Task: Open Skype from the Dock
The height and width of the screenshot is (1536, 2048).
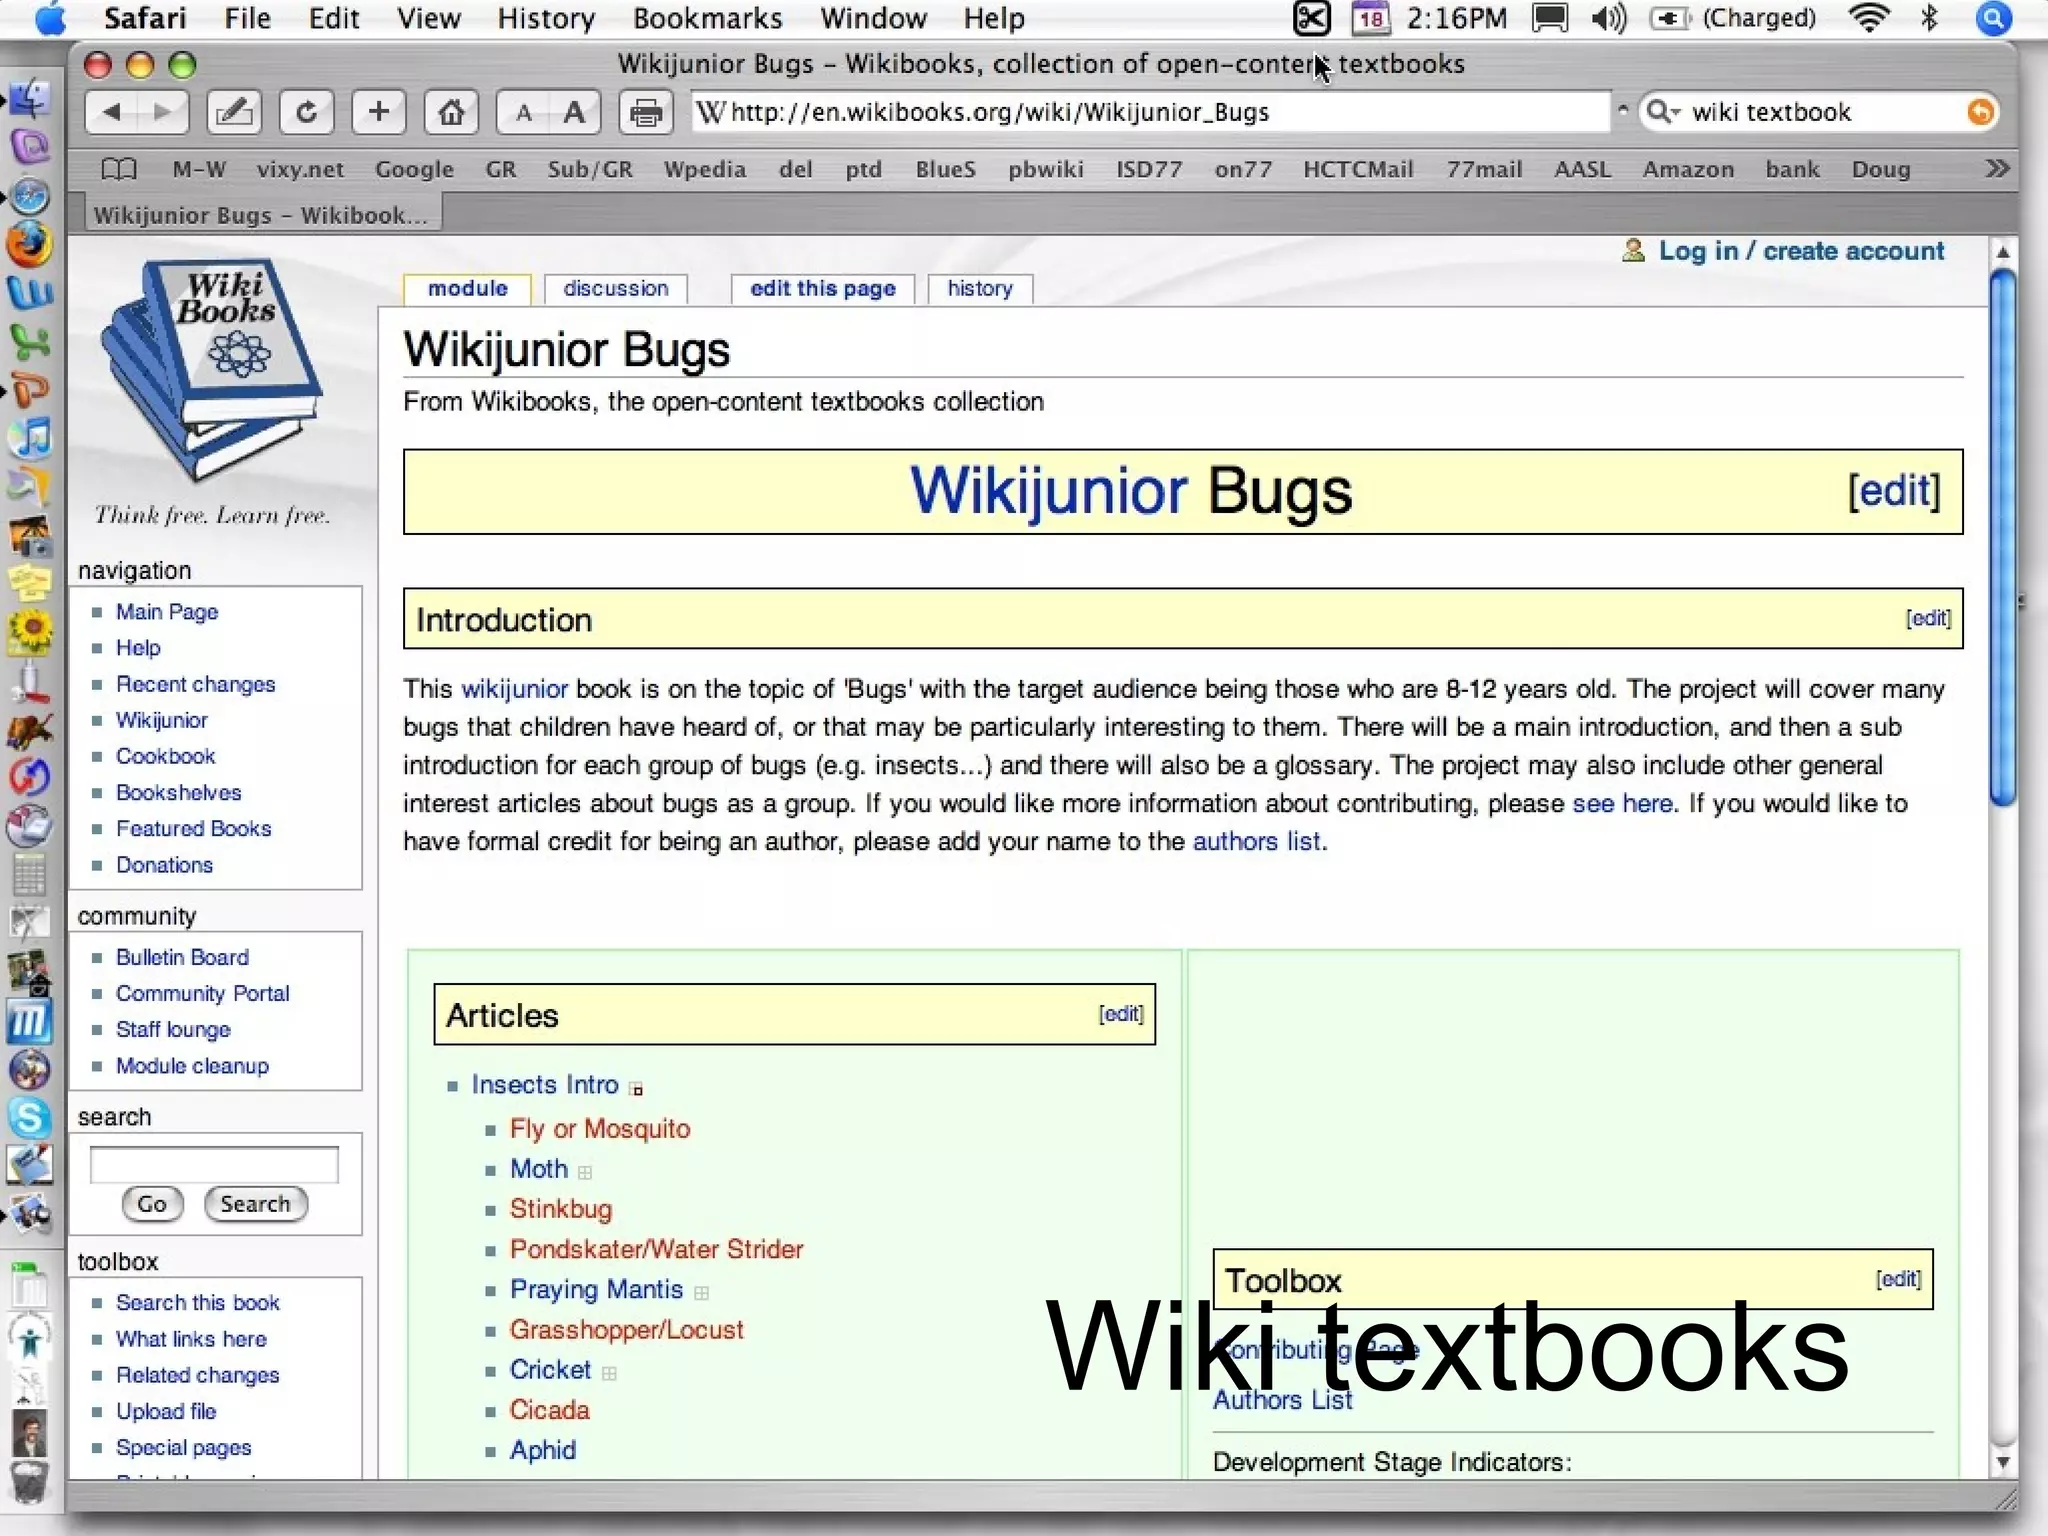Action: click(30, 1117)
